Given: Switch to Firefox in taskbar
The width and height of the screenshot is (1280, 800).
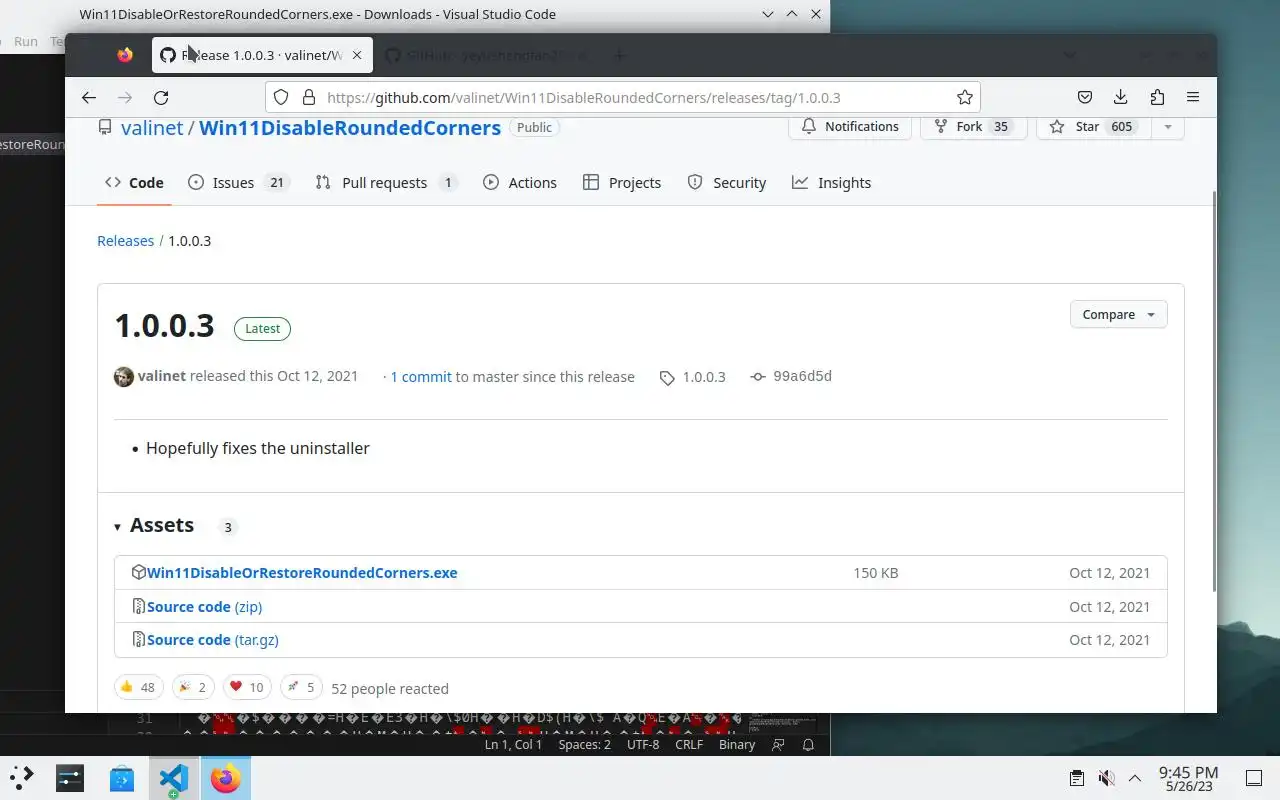Looking at the screenshot, I should click(x=226, y=777).
